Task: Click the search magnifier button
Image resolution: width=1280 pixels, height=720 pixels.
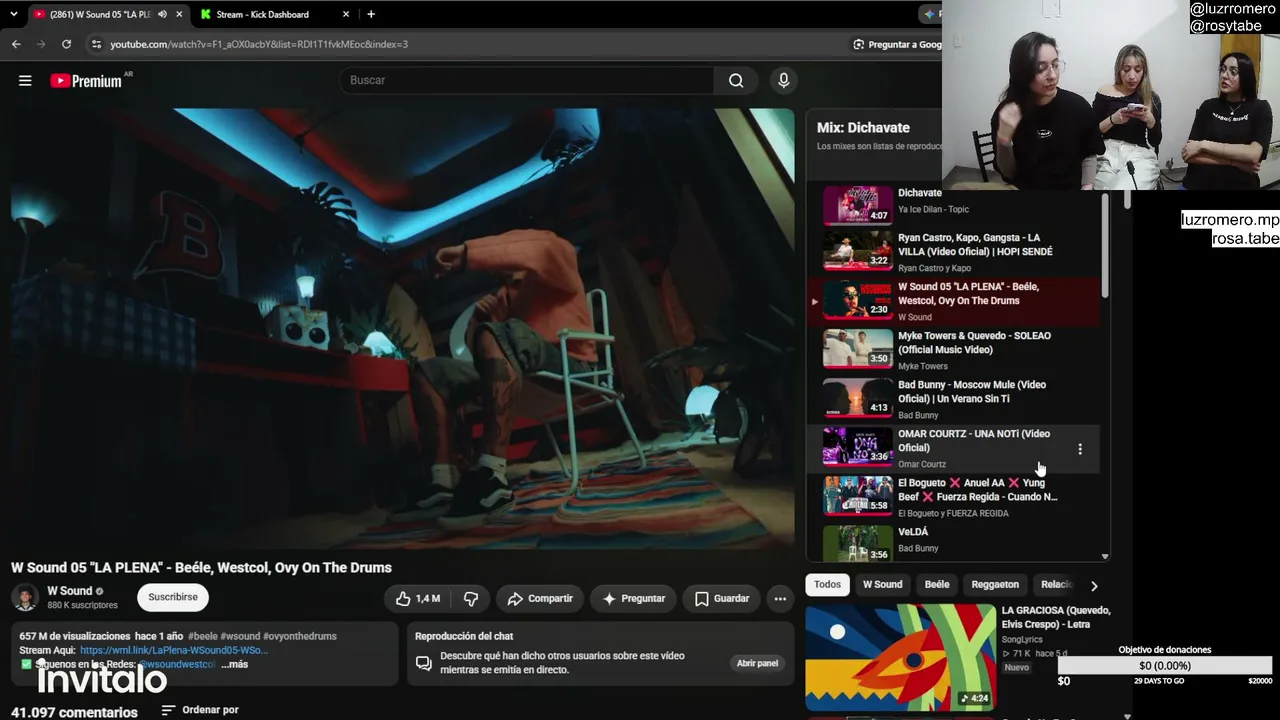Action: coord(736,80)
